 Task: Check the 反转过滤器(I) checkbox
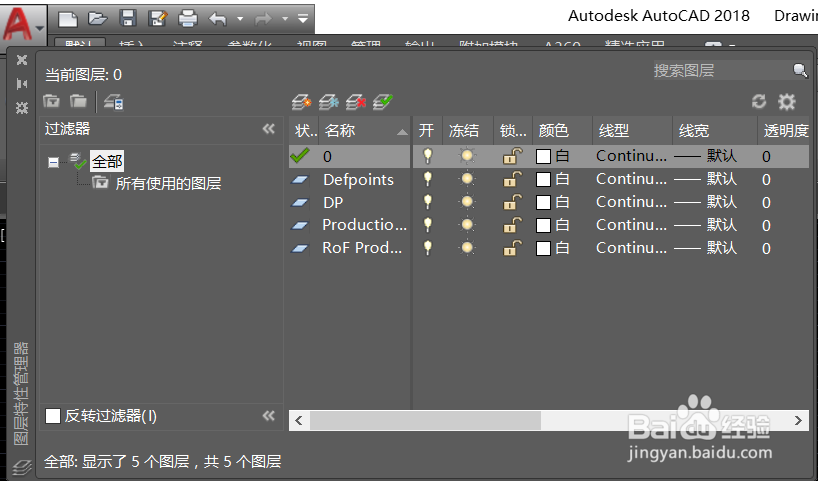point(53,416)
